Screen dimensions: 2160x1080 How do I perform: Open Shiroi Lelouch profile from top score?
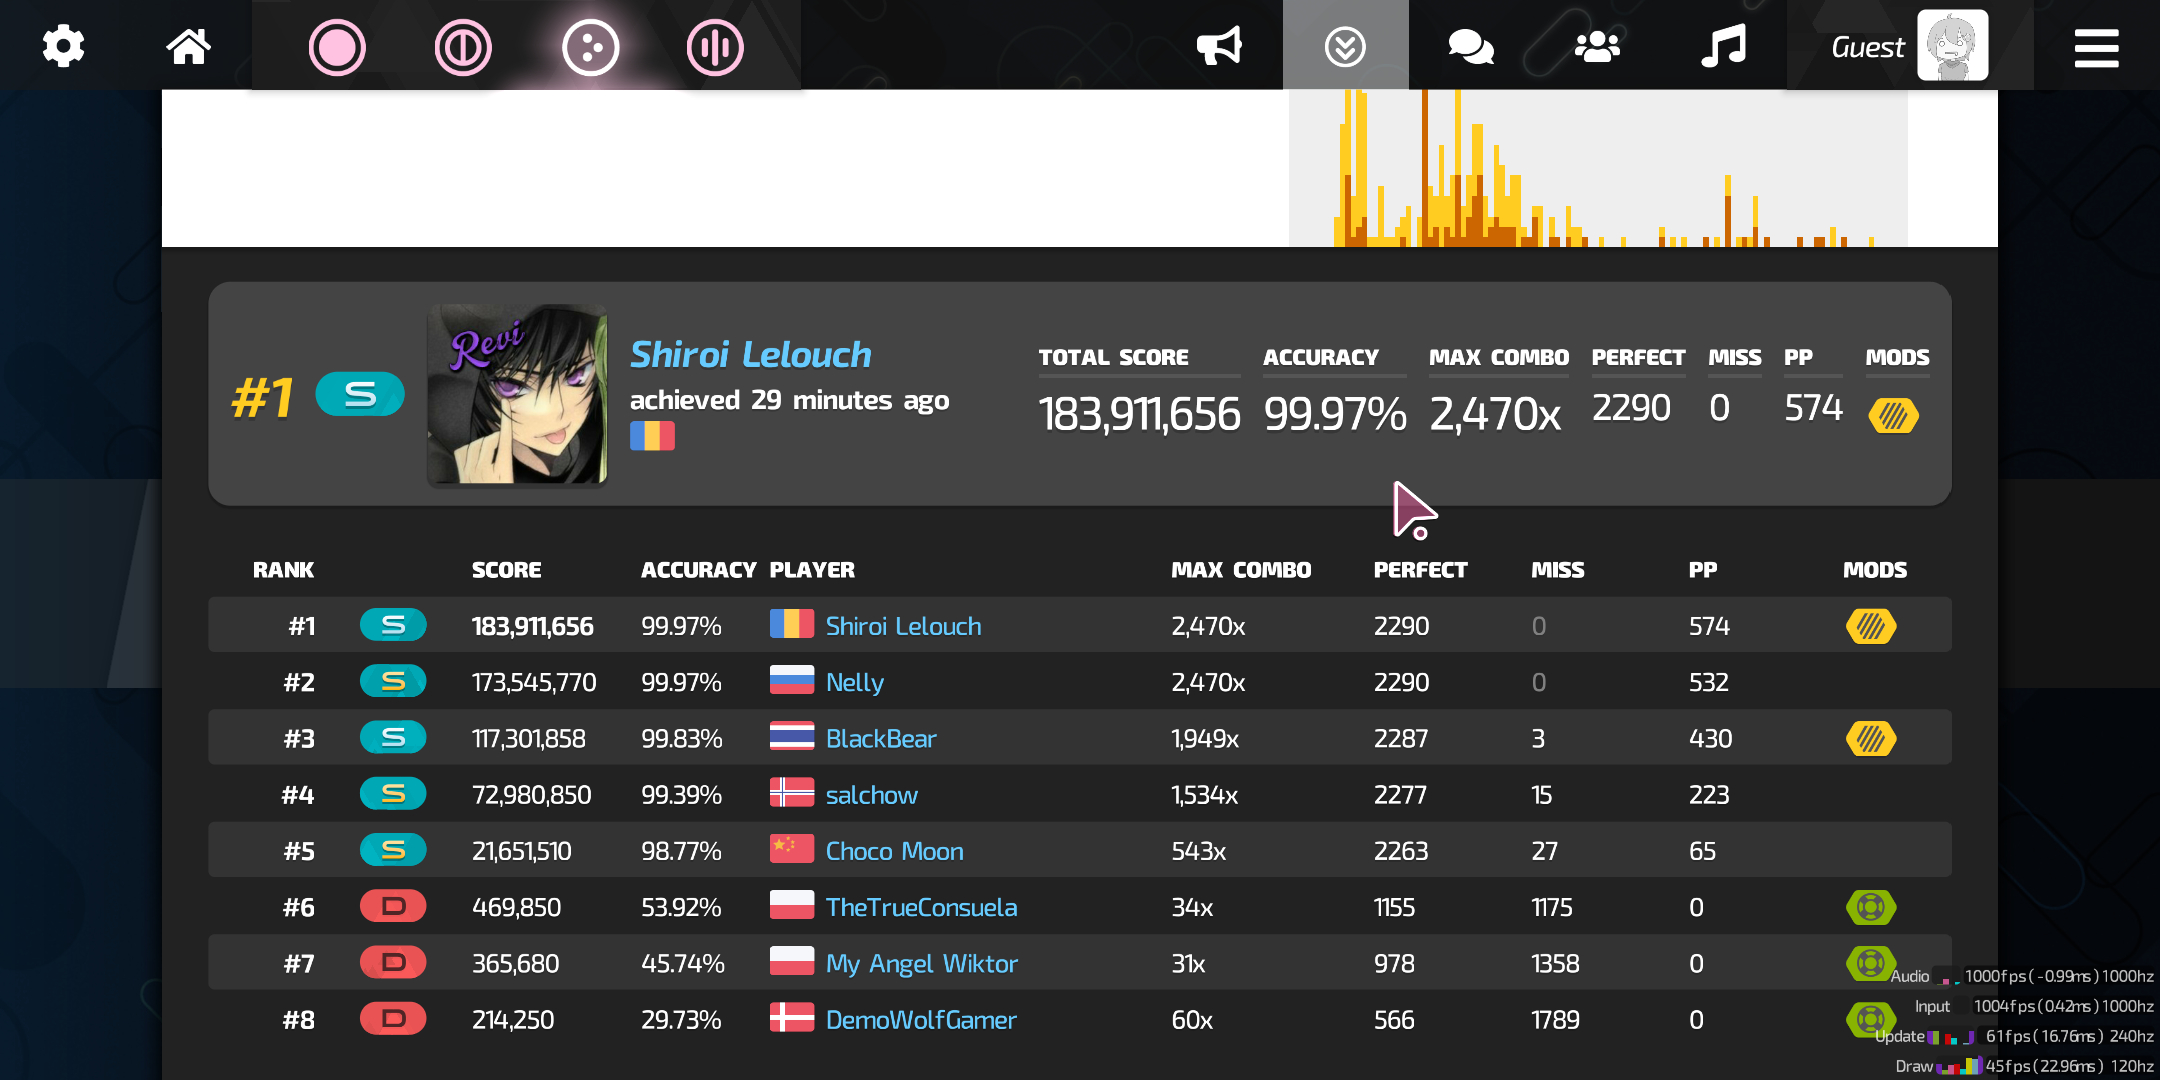(x=750, y=354)
